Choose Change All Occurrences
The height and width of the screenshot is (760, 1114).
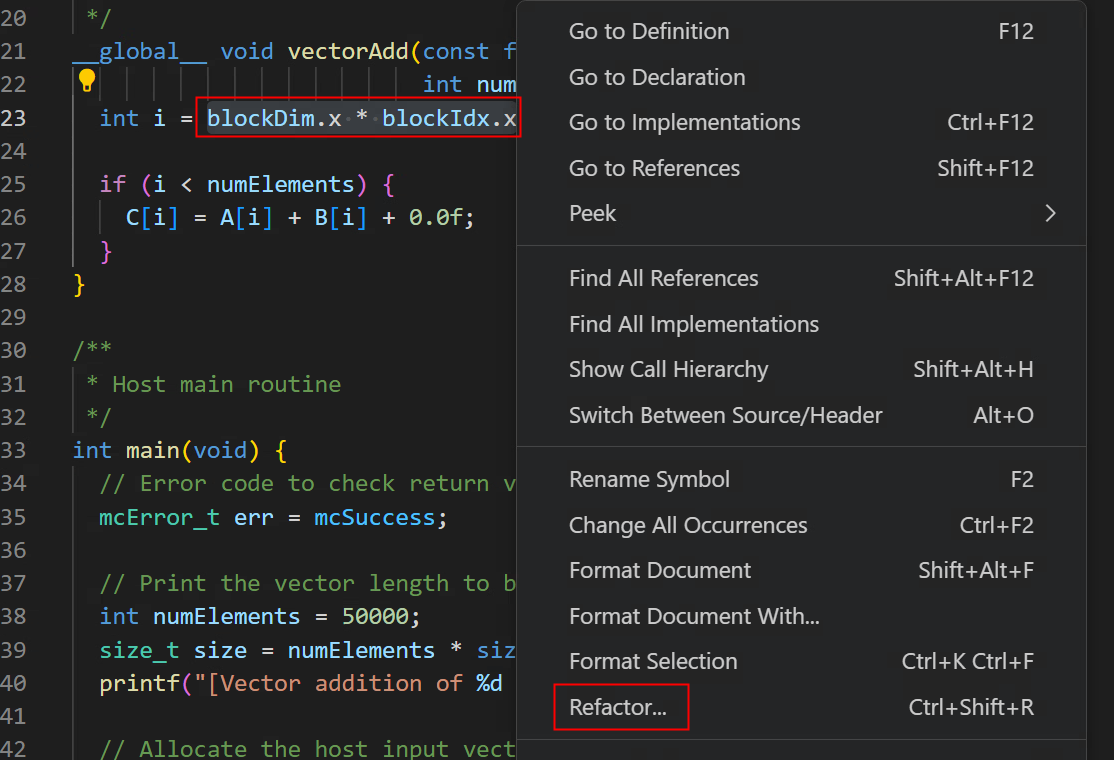(688, 525)
